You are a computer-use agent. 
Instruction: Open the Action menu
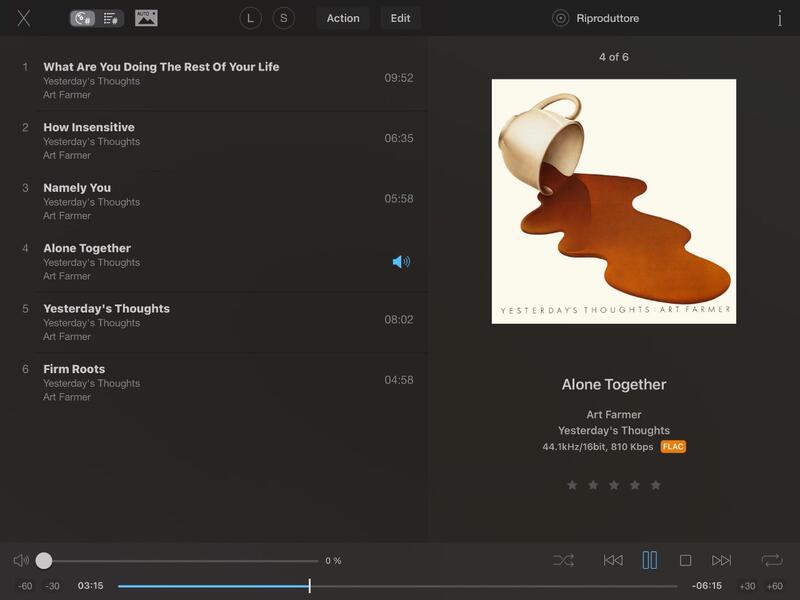[342, 18]
